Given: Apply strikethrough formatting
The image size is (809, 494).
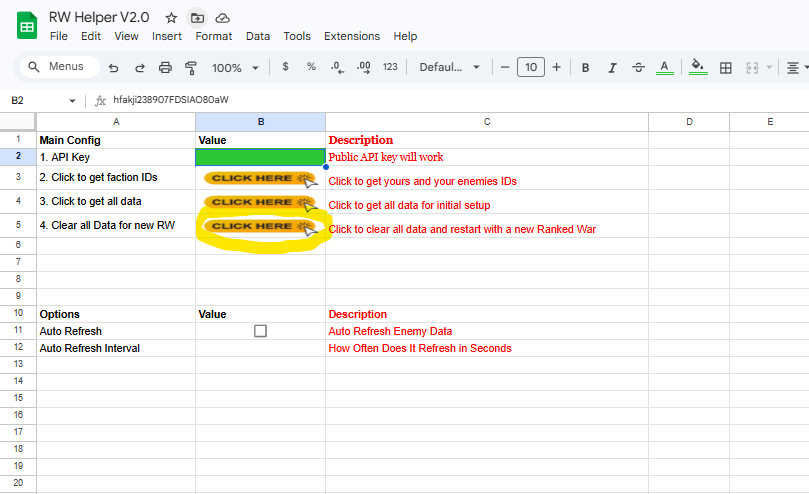Looking at the screenshot, I should pyautogui.click(x=638, y=67).
